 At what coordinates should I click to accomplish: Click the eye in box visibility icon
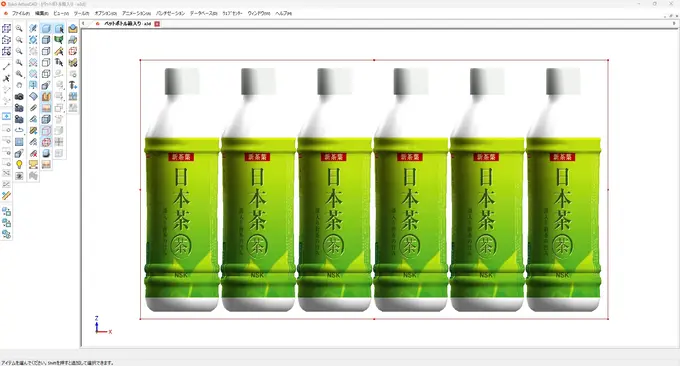(x=19, y=176)
